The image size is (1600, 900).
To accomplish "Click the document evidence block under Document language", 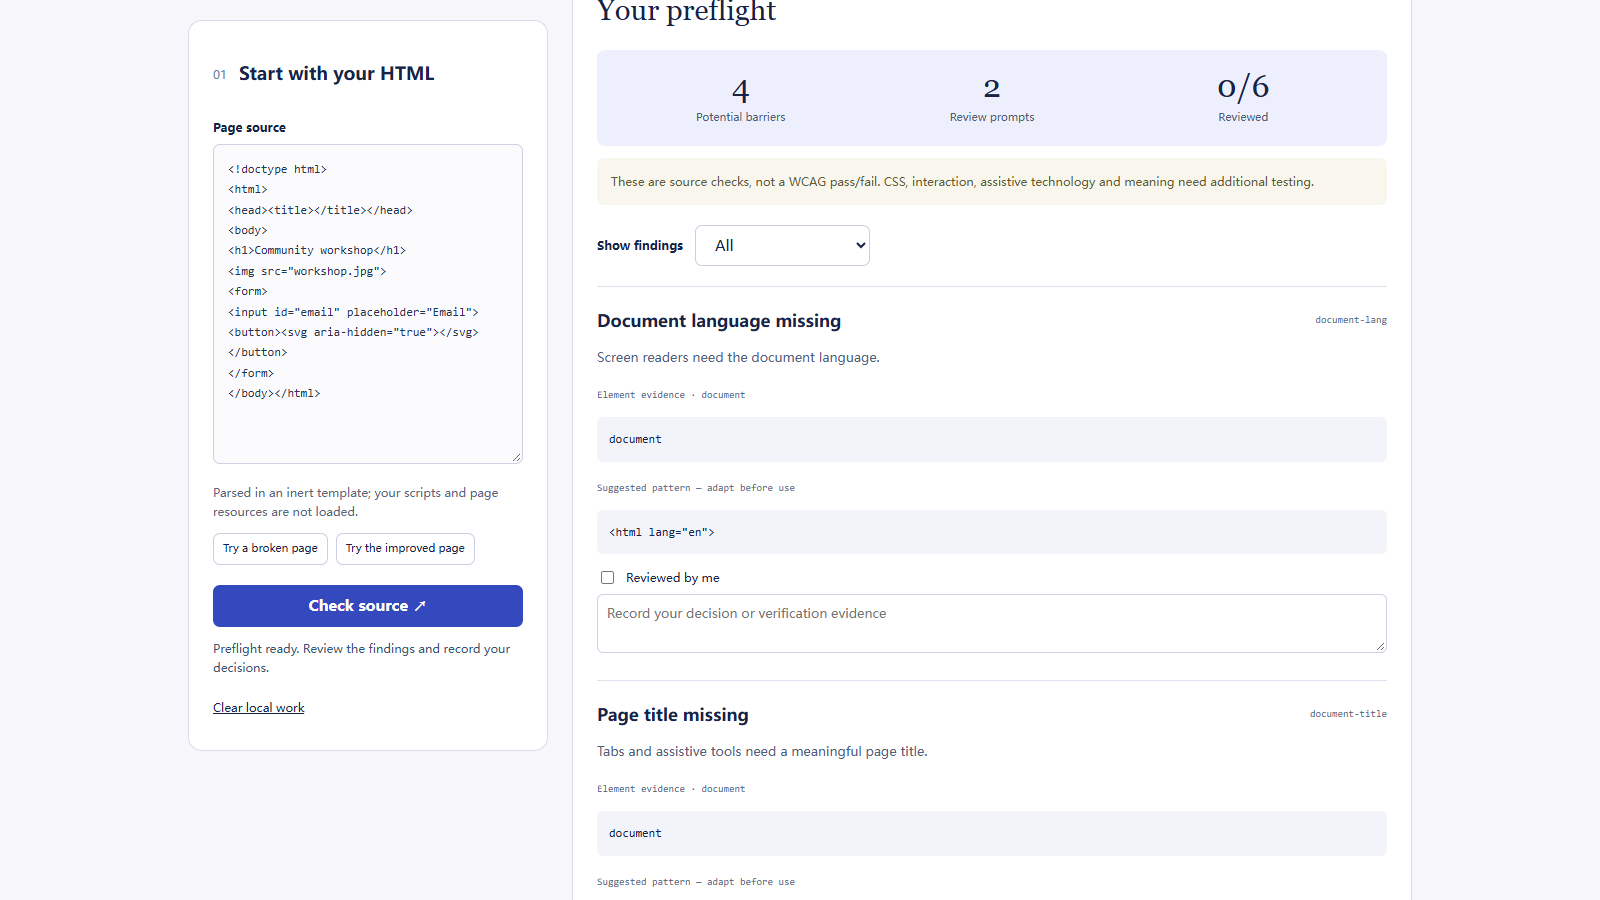I will pyautogui.click(x=991, y=439).
